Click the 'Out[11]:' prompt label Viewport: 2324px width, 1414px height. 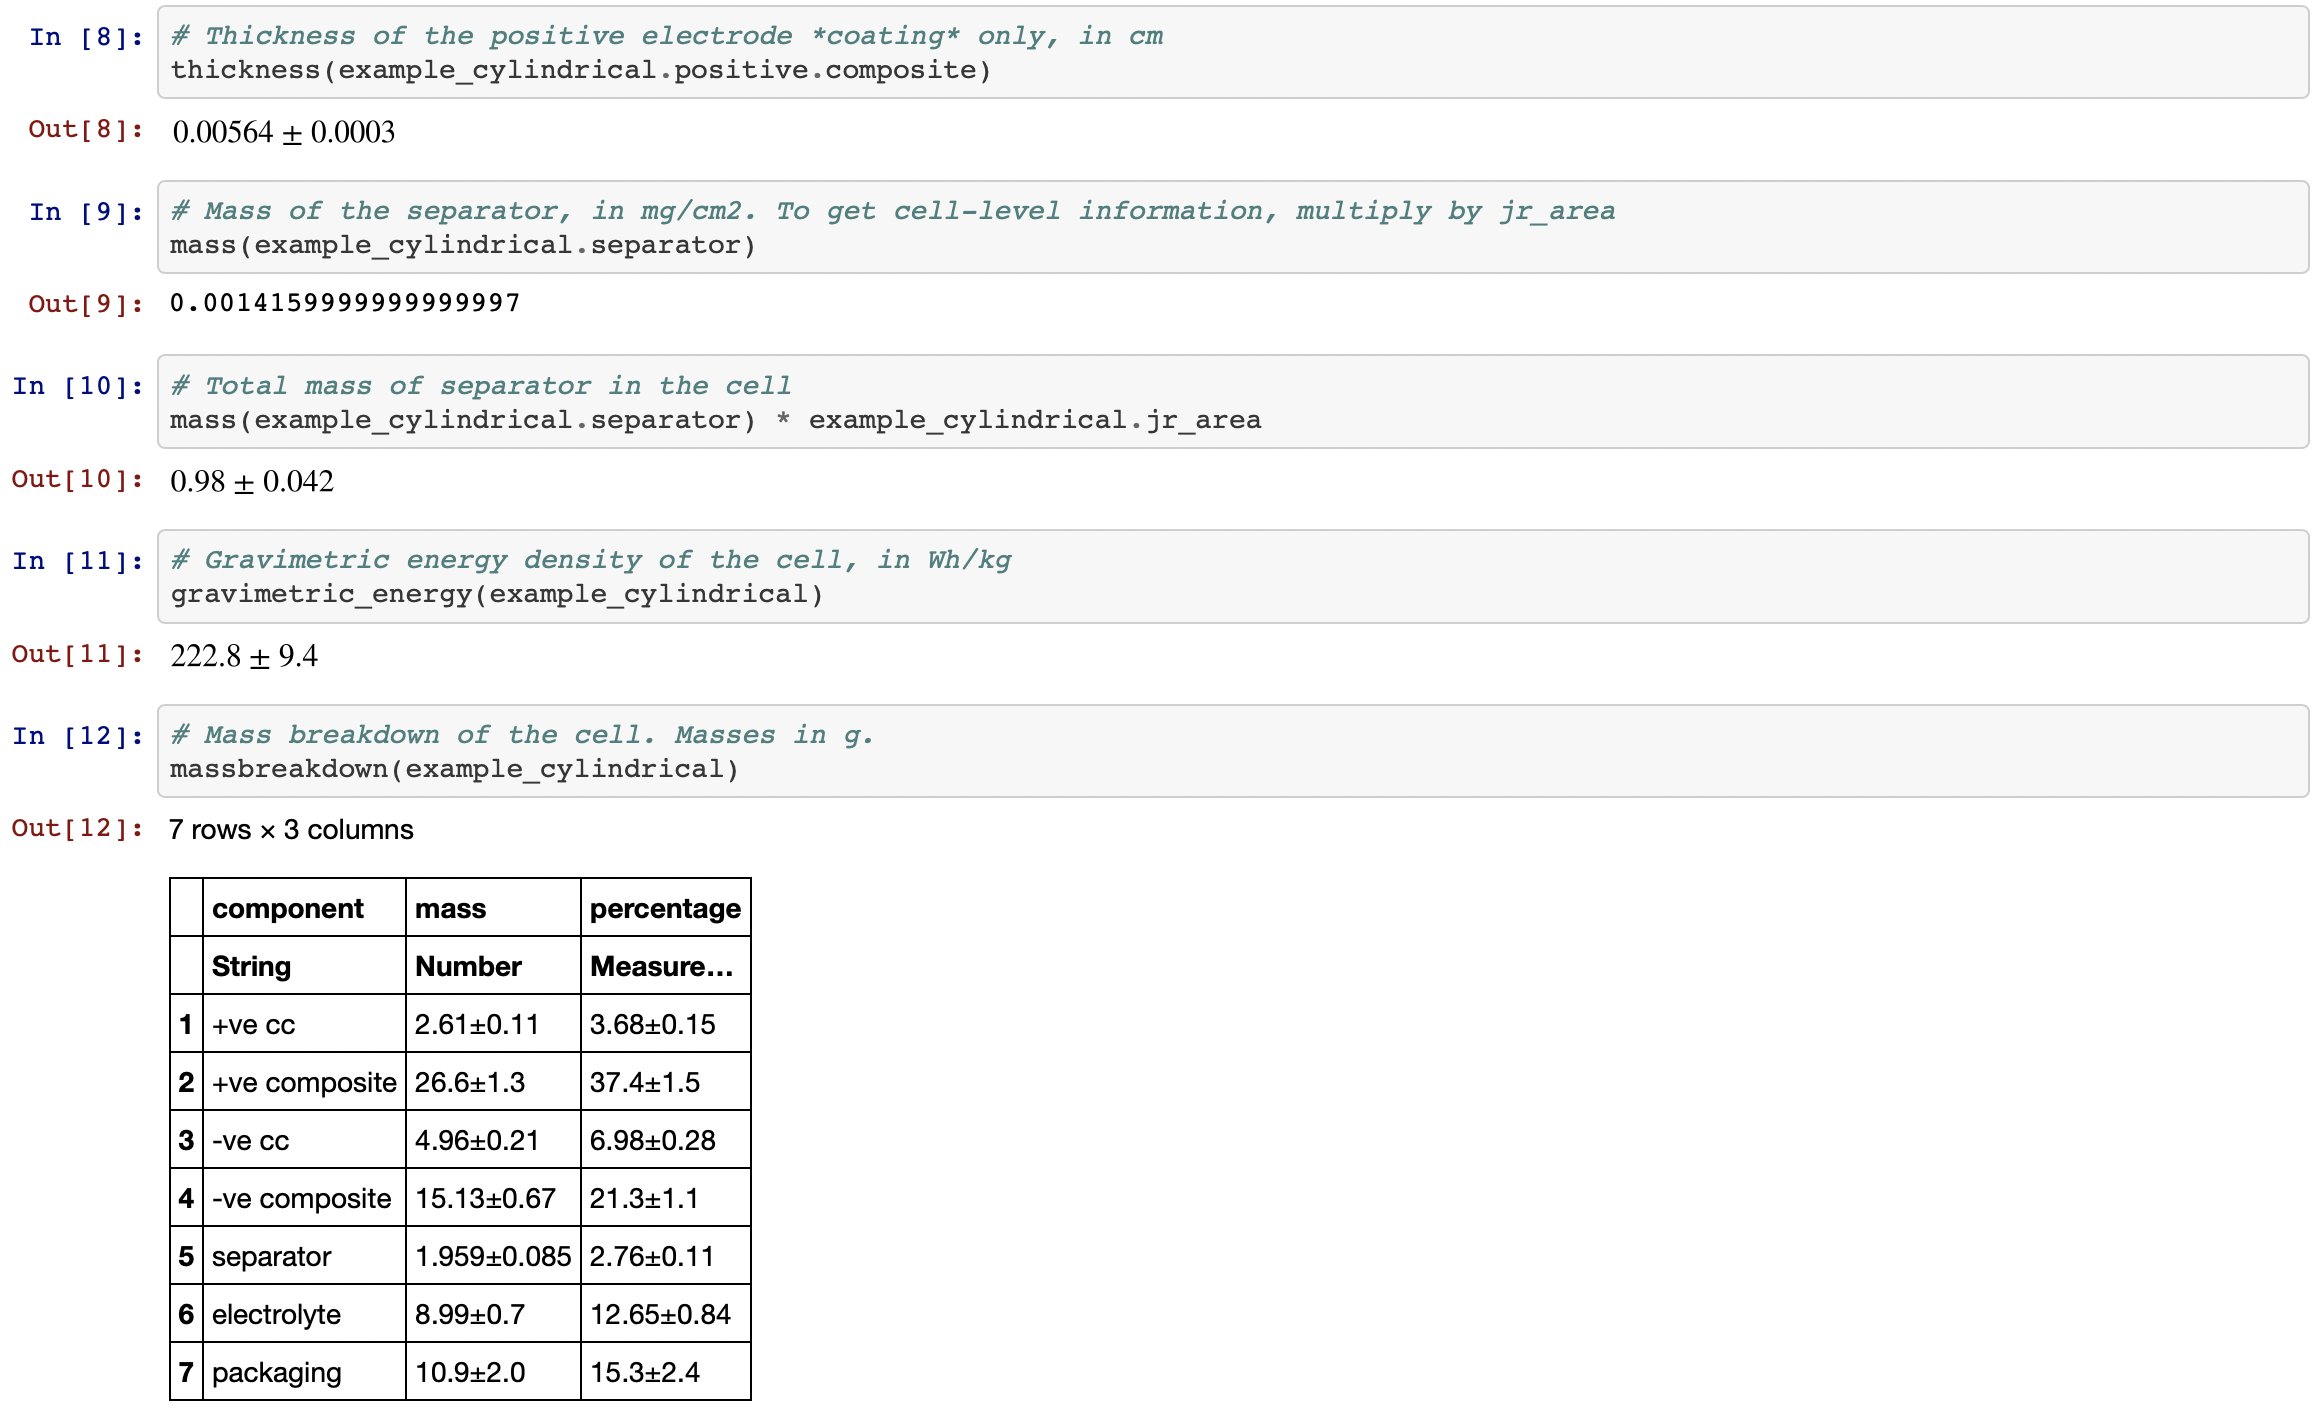tap(78, 654)
